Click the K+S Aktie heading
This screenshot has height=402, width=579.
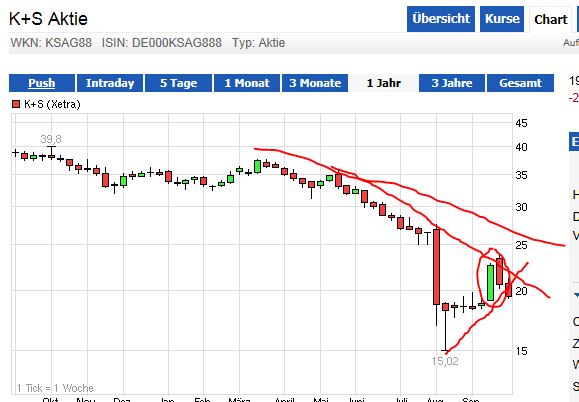coord(48,18)
